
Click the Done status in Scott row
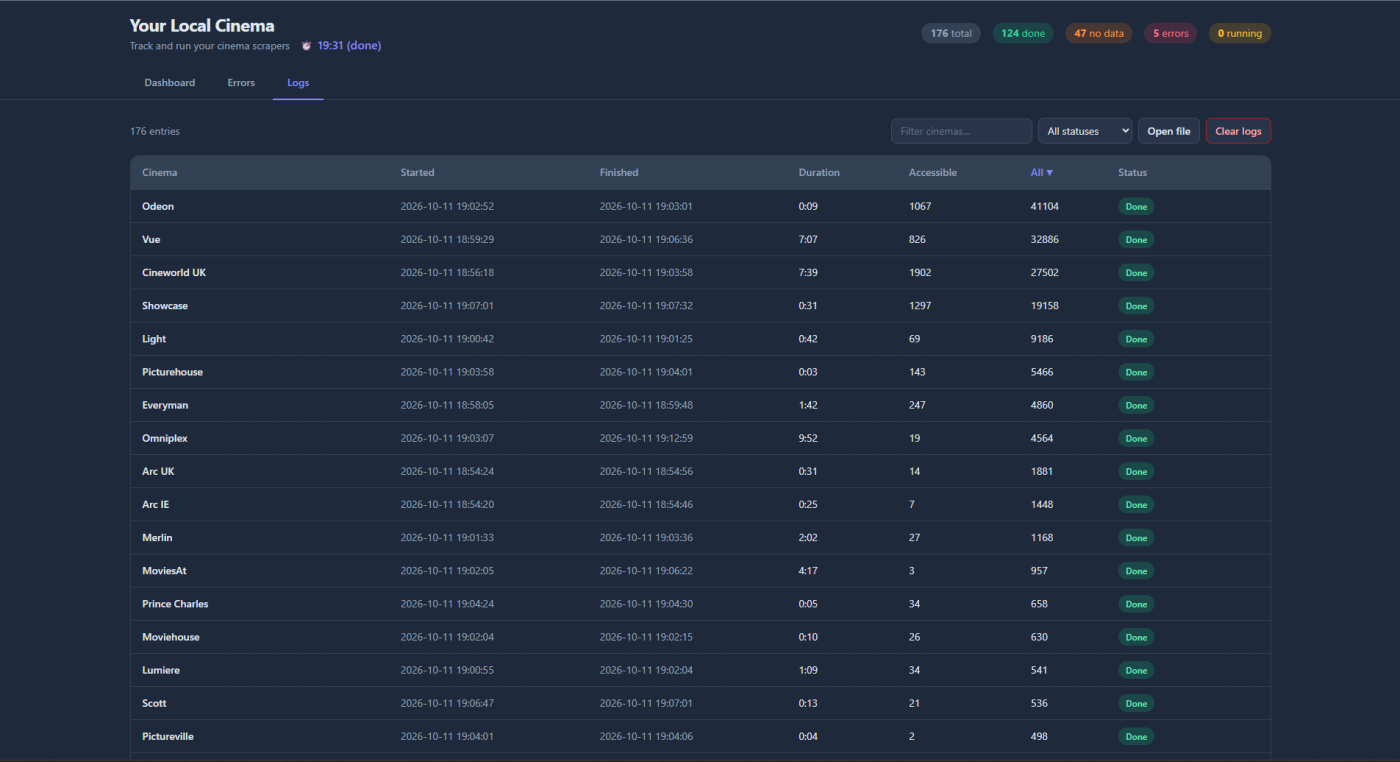pyautogui.click(x=1136, y=703)
